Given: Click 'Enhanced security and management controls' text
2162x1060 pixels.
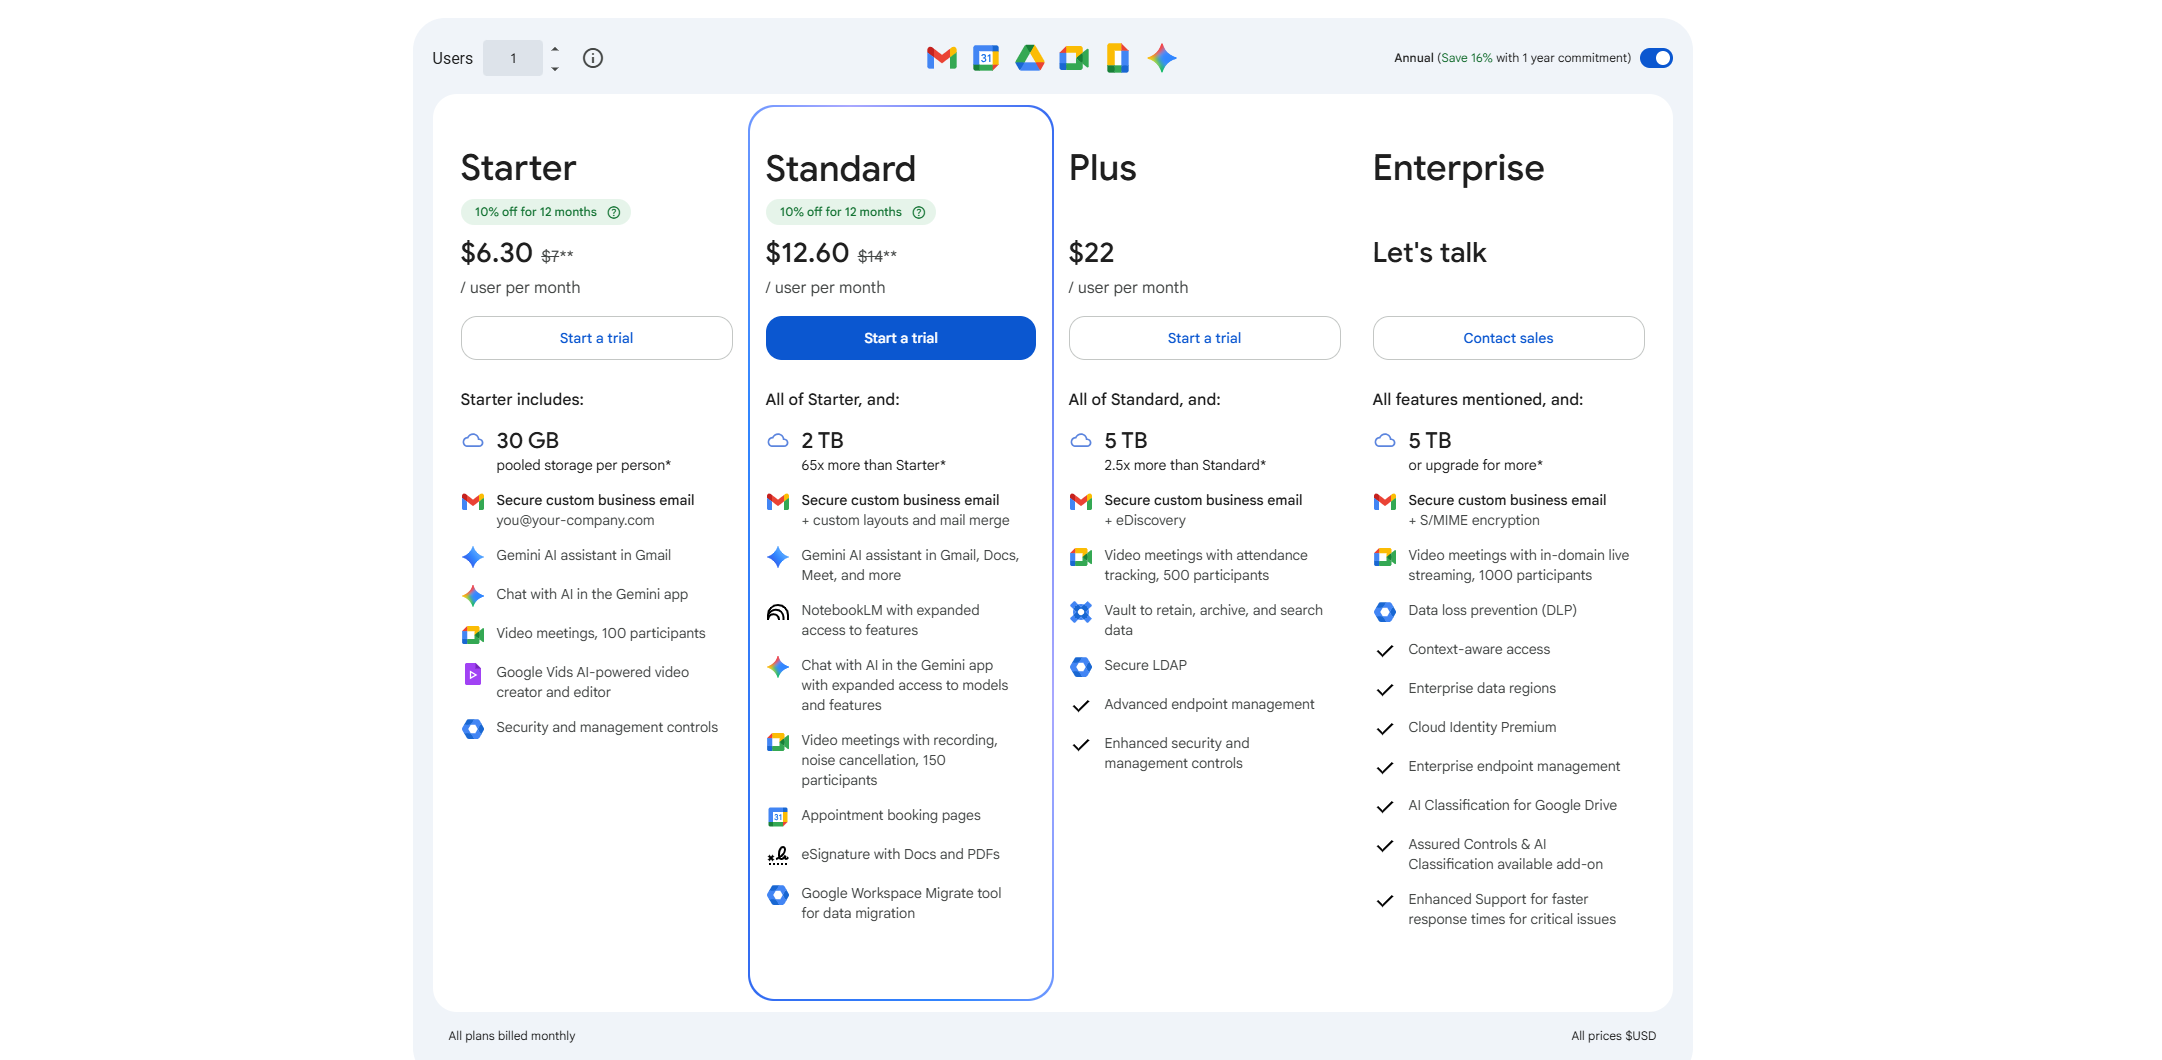Looking at the screenshot, I should click(1177, 753).
